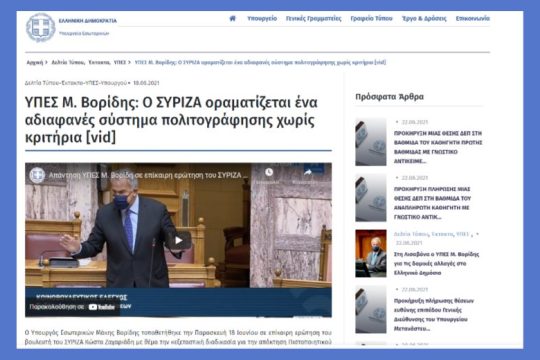Click category tags Δελτία Τύπου-Έκτακτα-ΥΠΕΣ-Υπουργού above title
Viewport: 540px width, 360px height.
76,83
